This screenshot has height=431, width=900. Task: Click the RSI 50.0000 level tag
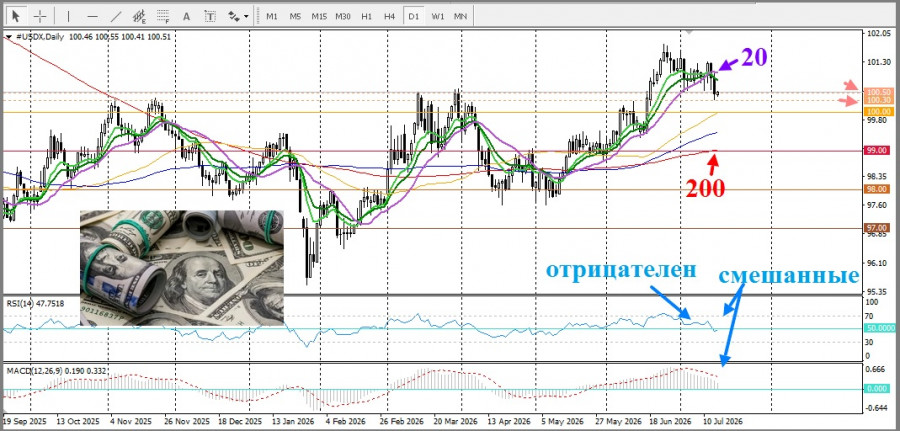(879, 328)
